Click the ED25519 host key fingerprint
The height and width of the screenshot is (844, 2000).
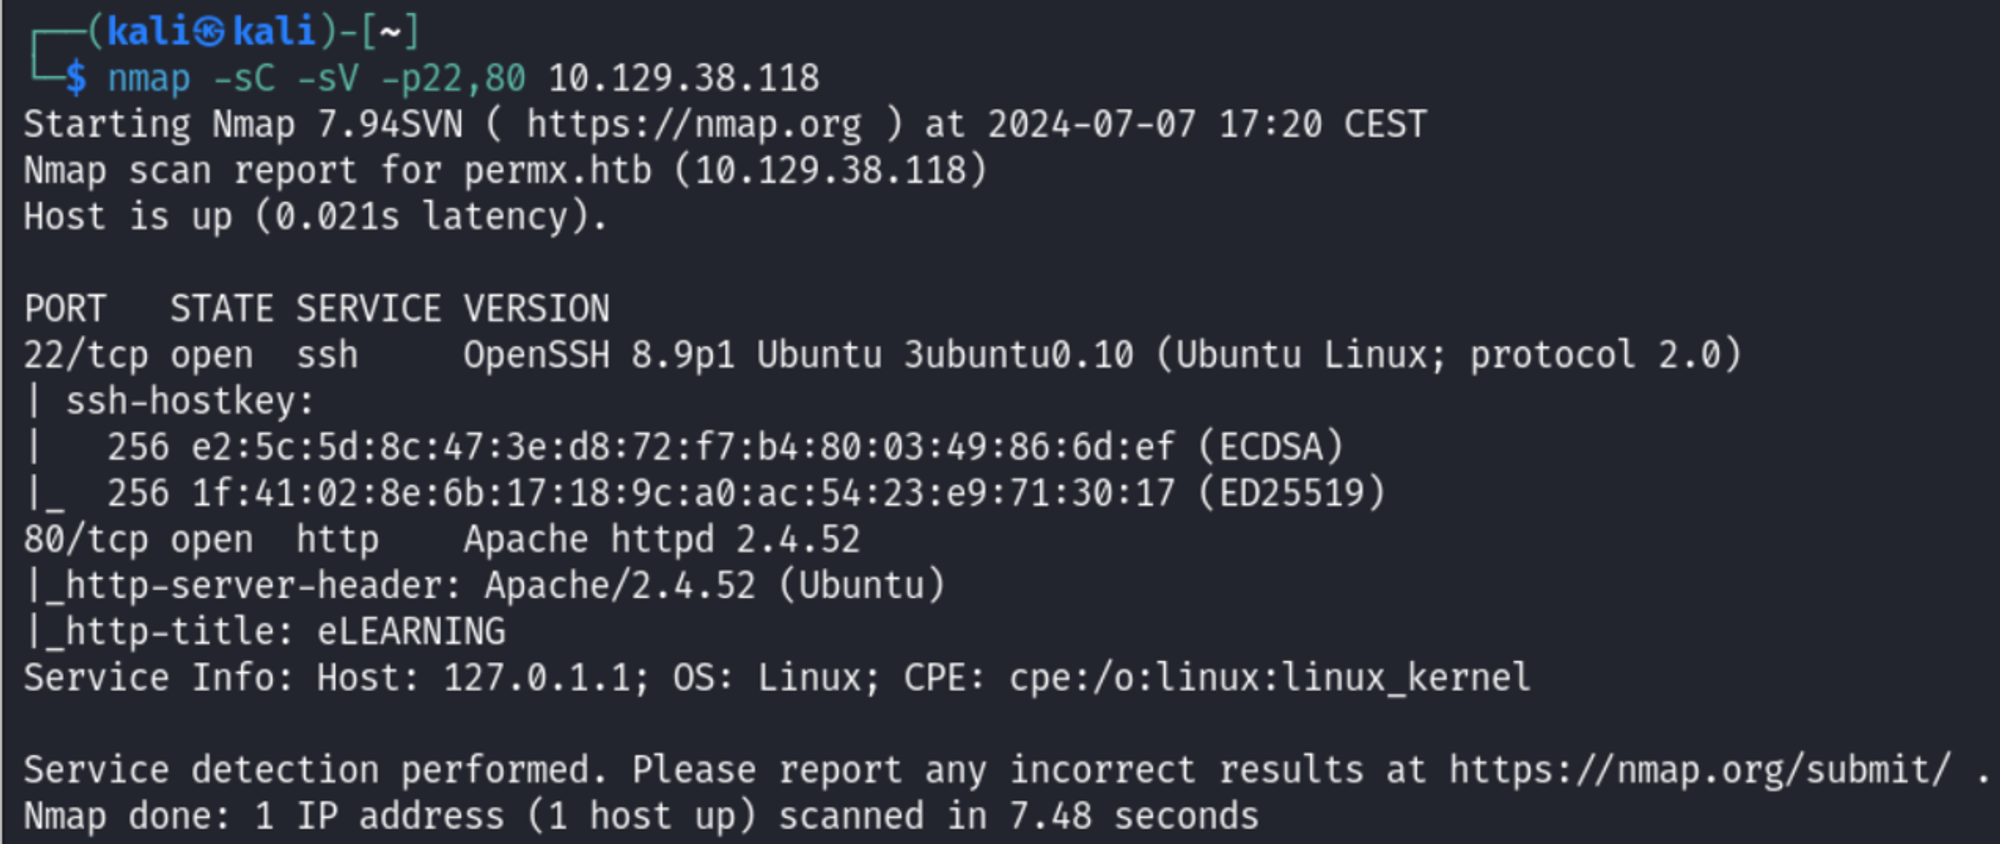[x=683, y=493]
